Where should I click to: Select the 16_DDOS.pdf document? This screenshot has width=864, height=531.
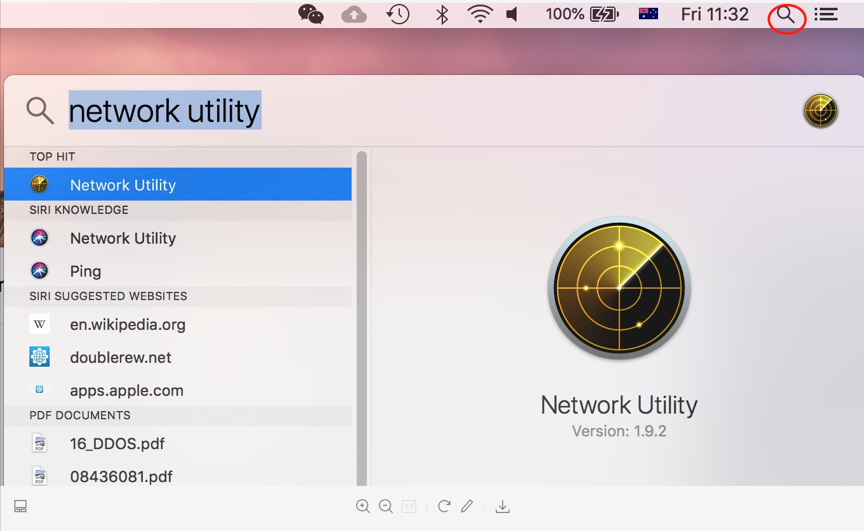[117, 443]
